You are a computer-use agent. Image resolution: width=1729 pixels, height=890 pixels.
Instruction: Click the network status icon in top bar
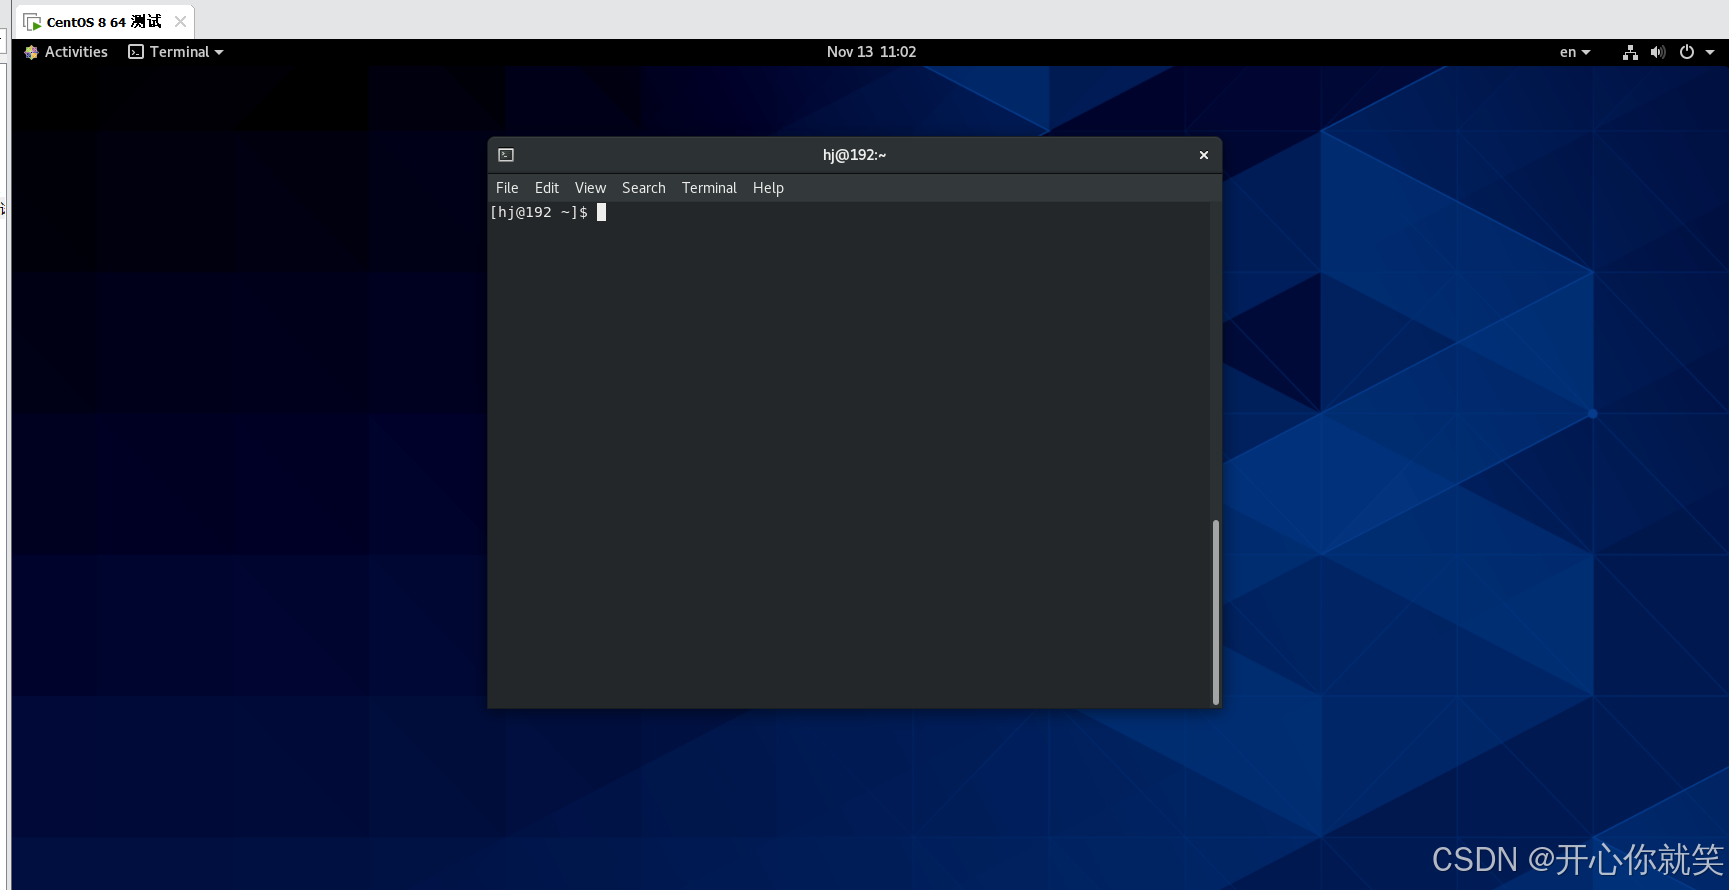tap(1630, 52)
